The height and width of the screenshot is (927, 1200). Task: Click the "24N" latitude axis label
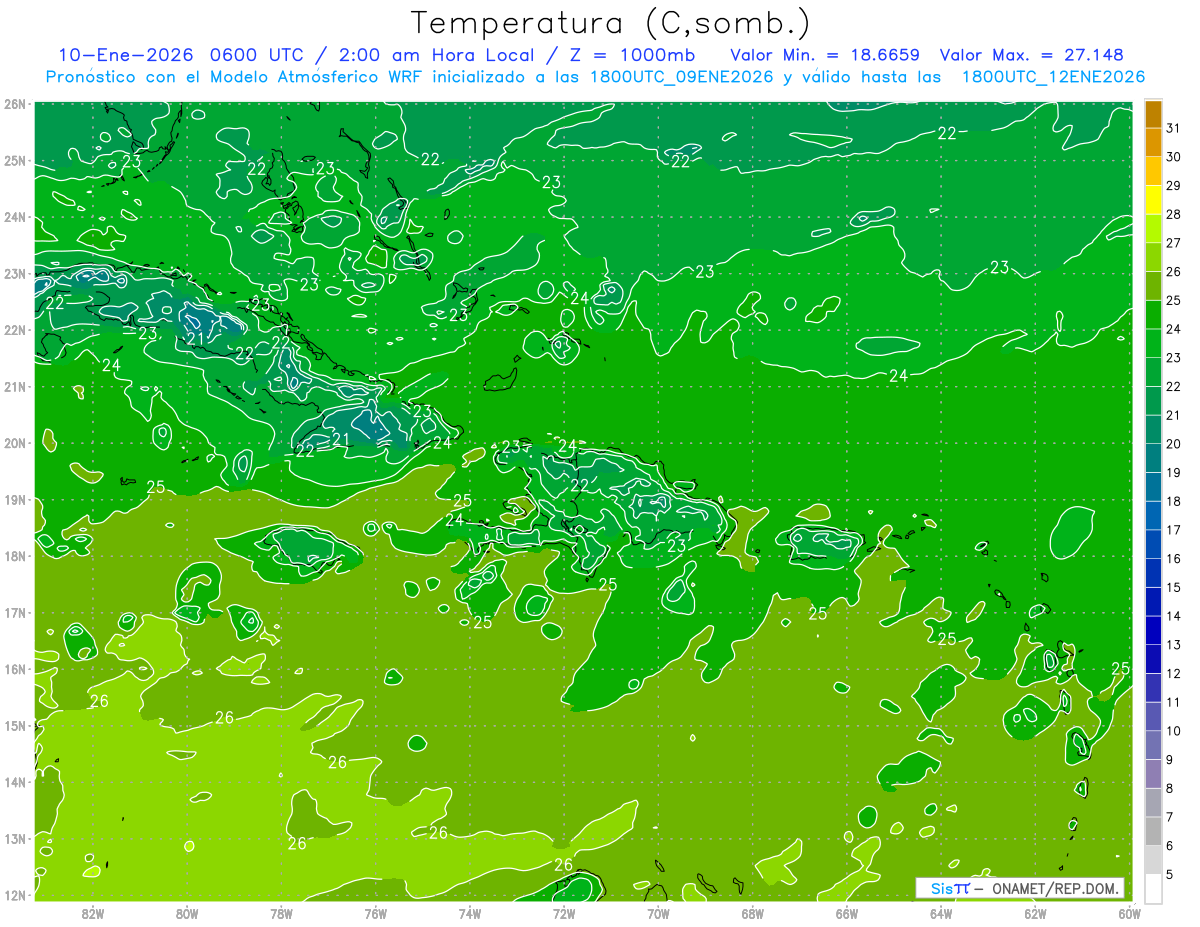coord(14,217)
